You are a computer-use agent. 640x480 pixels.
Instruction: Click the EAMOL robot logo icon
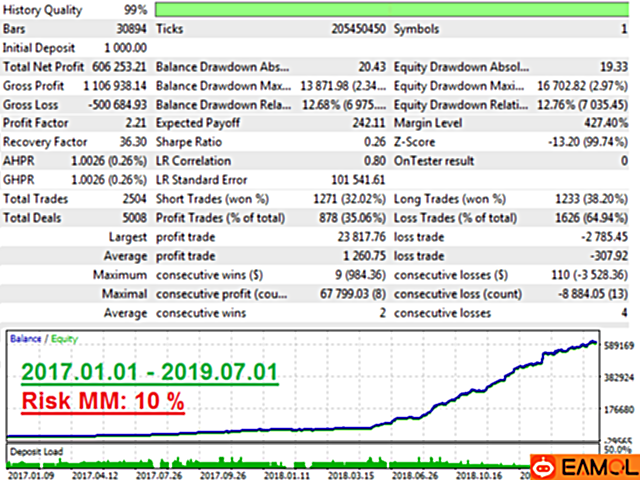[x=541, y=466]
